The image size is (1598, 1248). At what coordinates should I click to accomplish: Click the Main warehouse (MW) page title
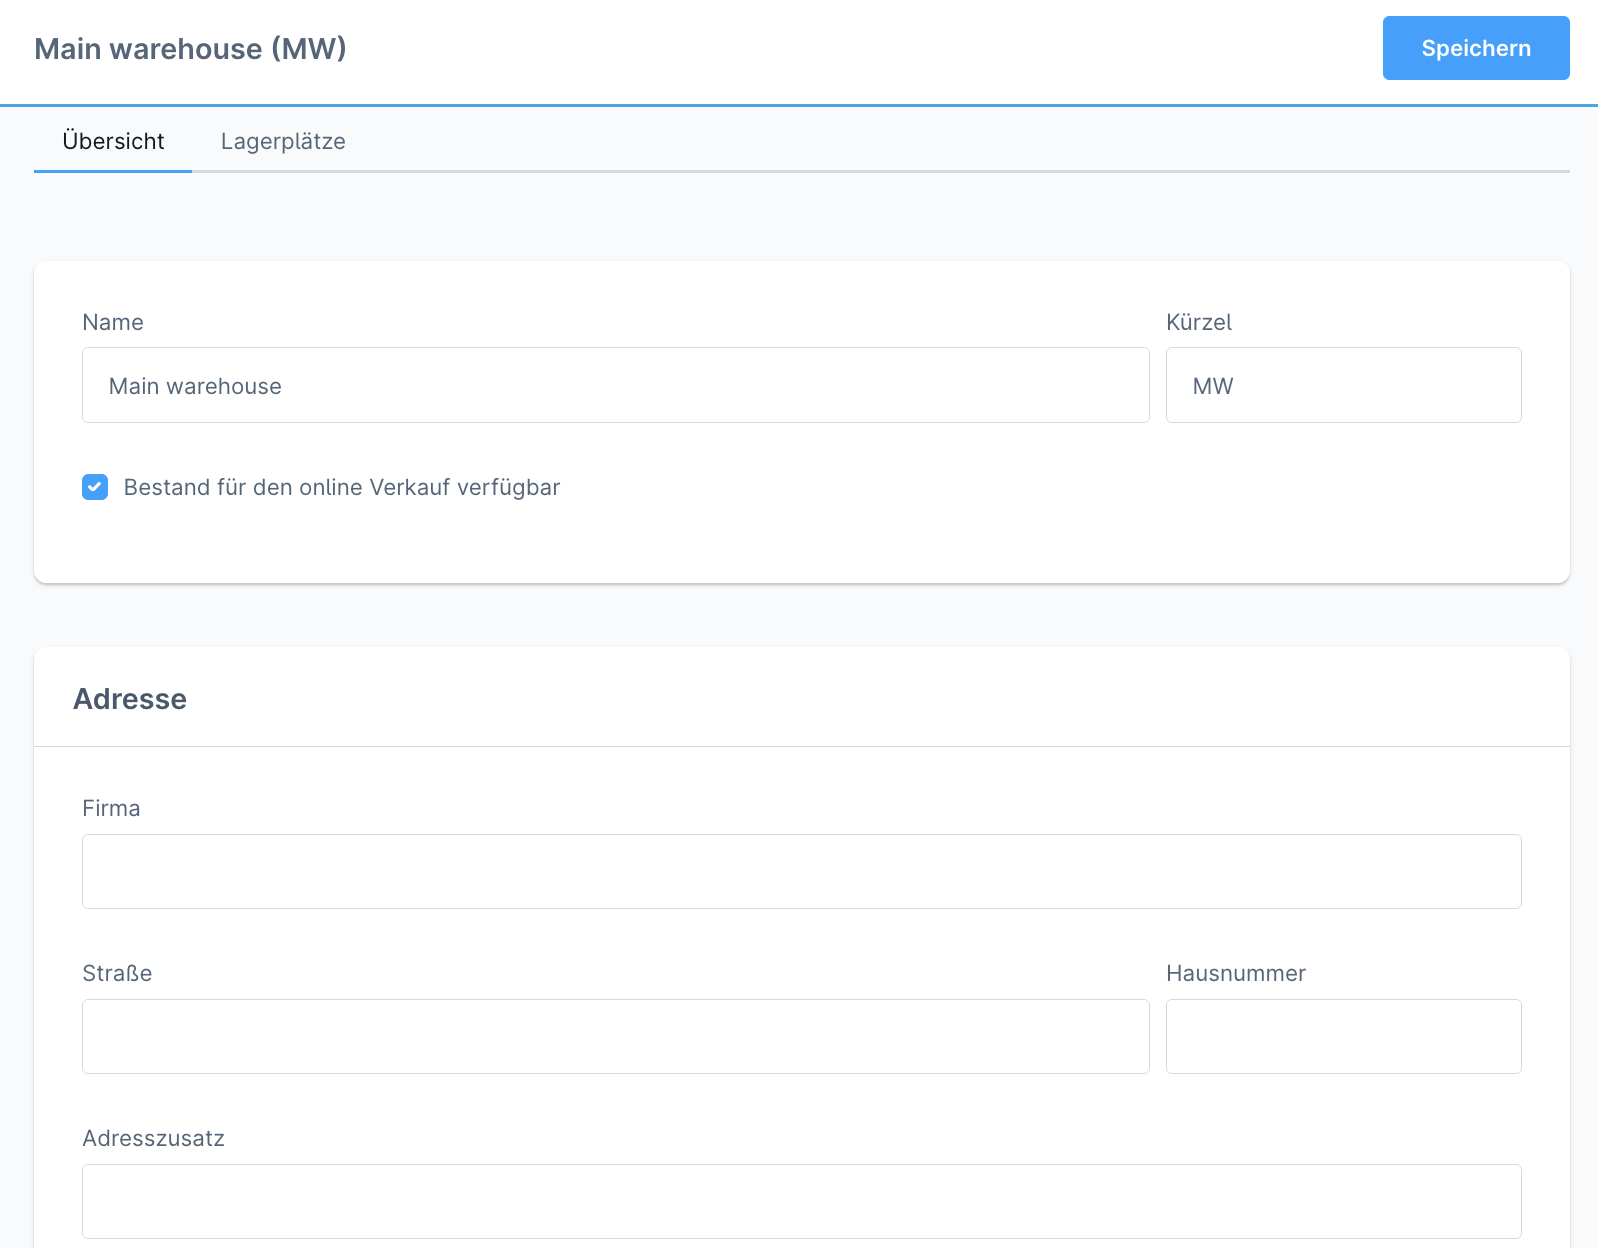point(190,48)
